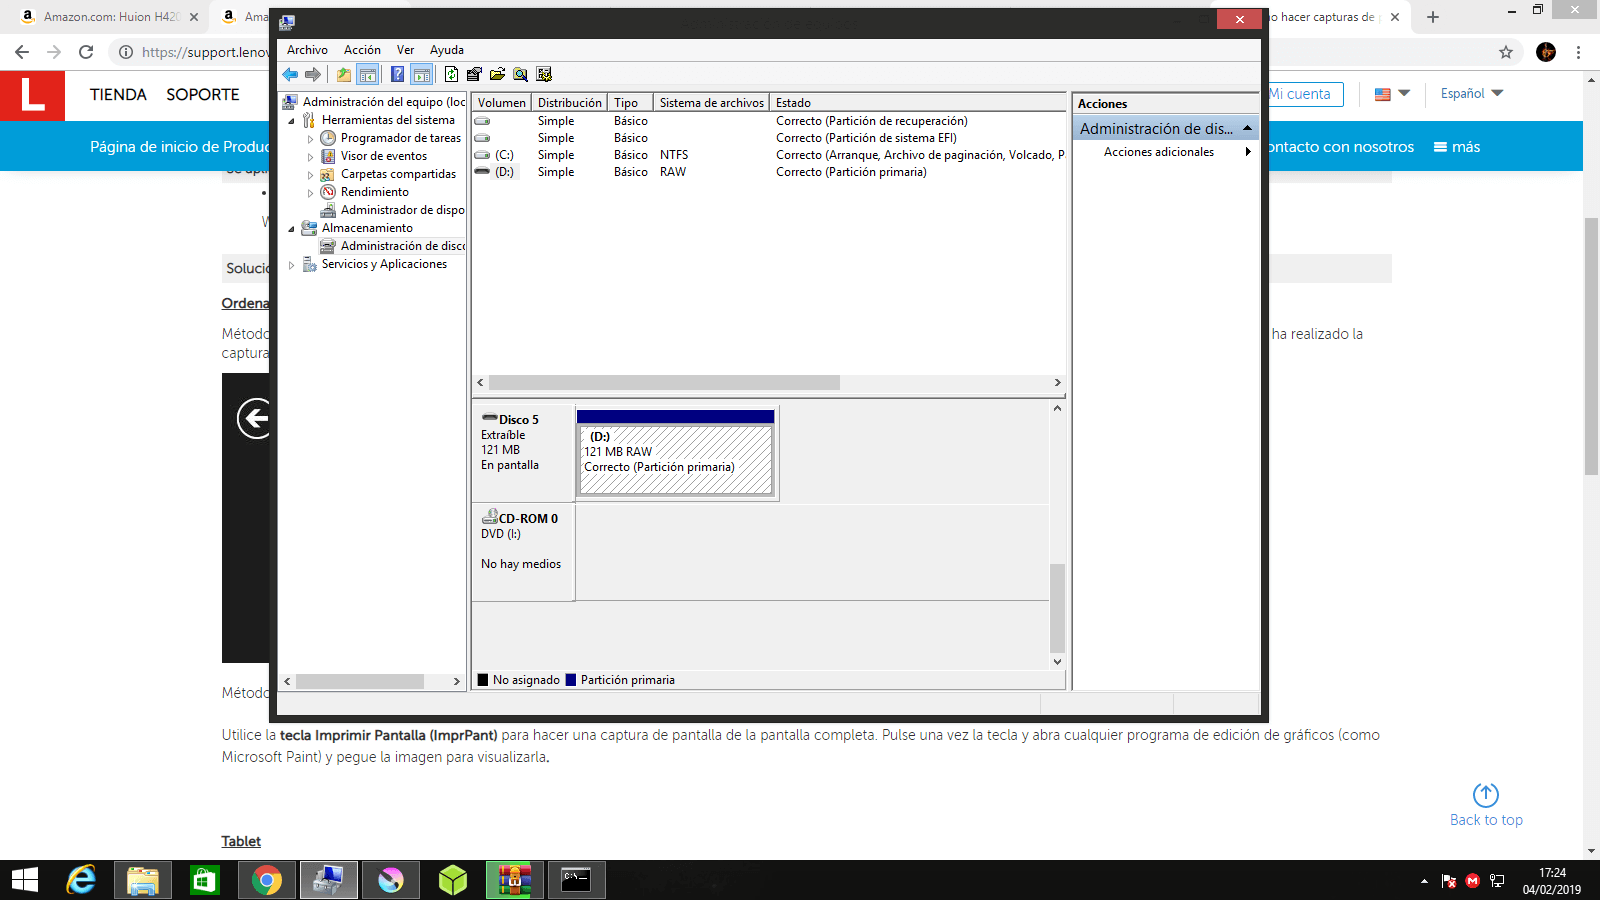
Task: Click the Up one level folder icon
Action: 344,74
